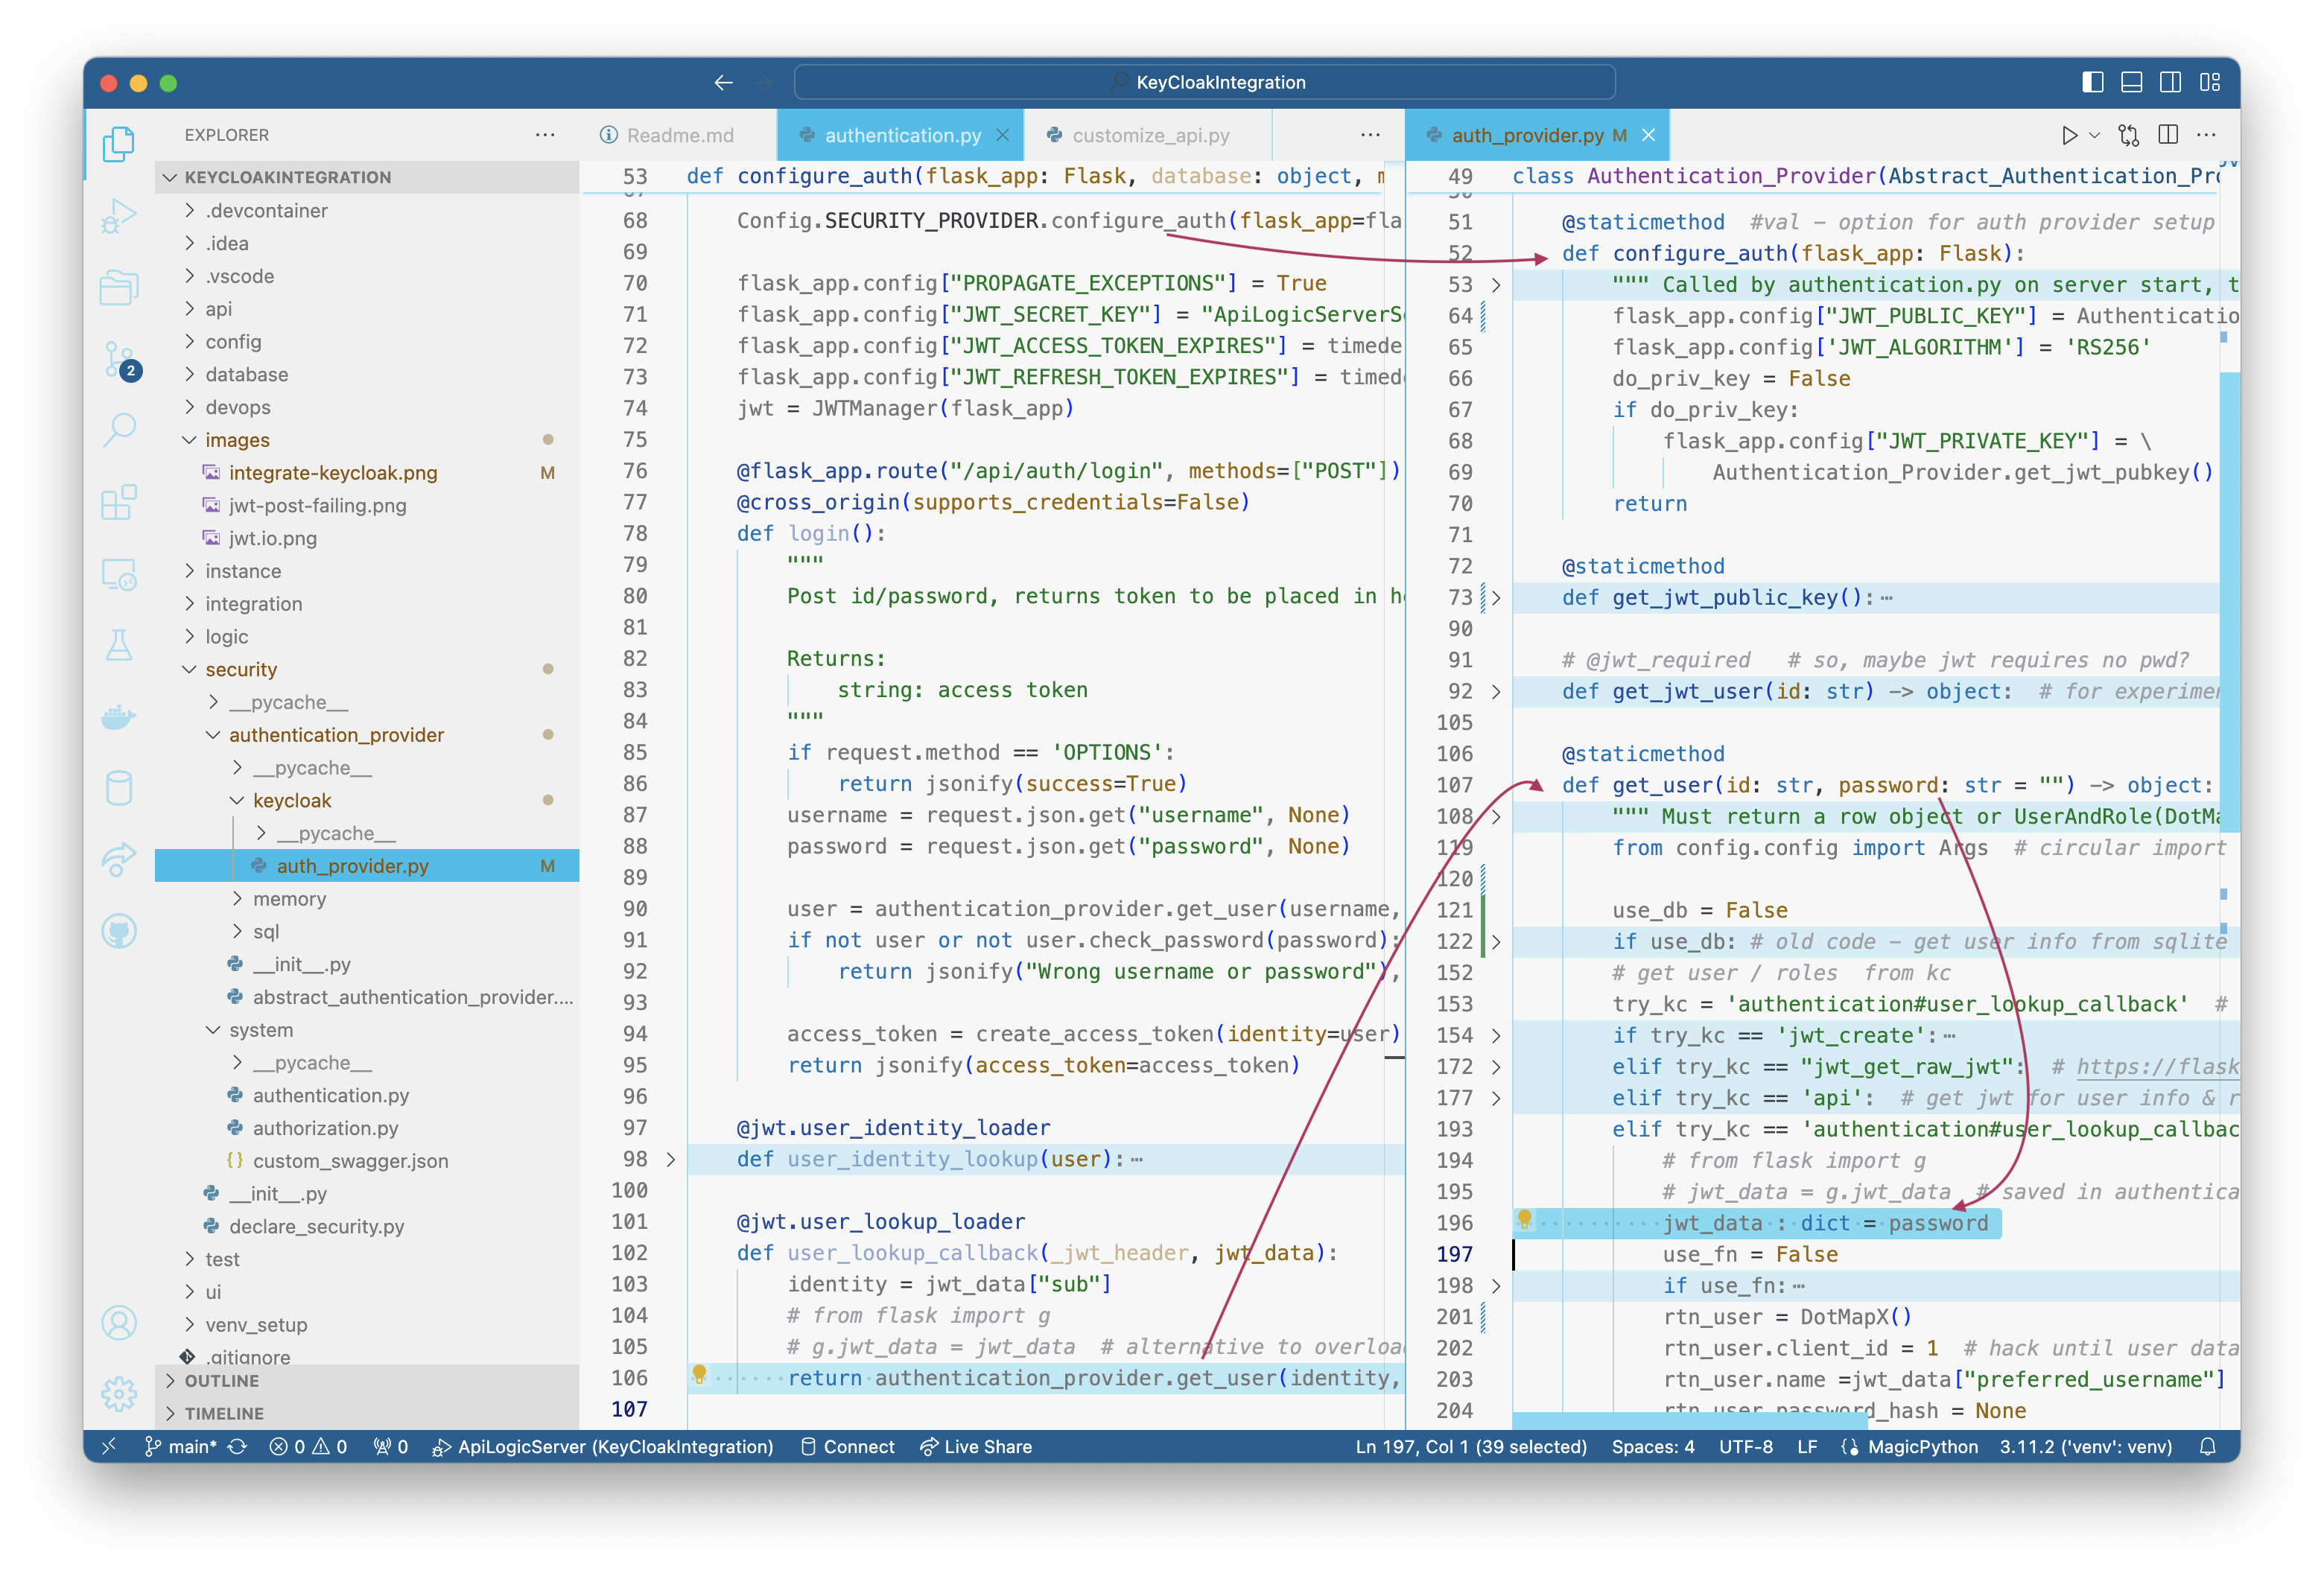
Task: Open the Source Control view icon
Action: [119, 359]
